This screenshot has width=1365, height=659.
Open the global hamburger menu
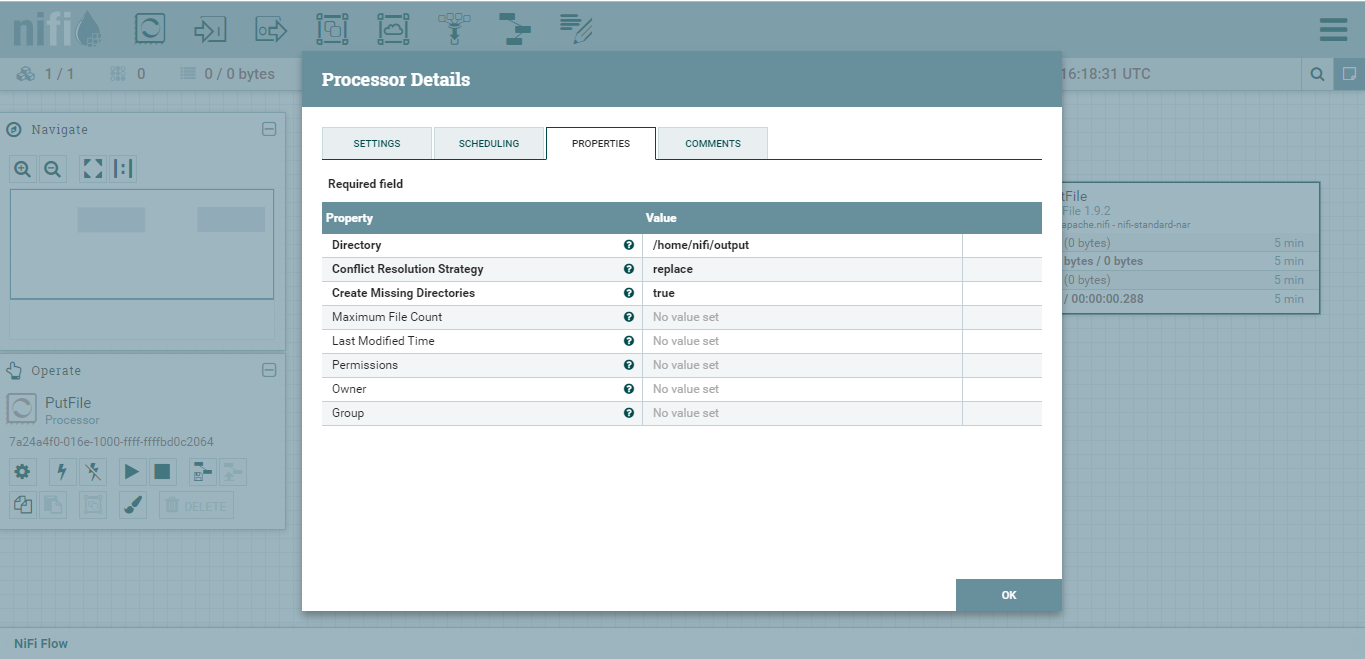[x=1333, y=30]
